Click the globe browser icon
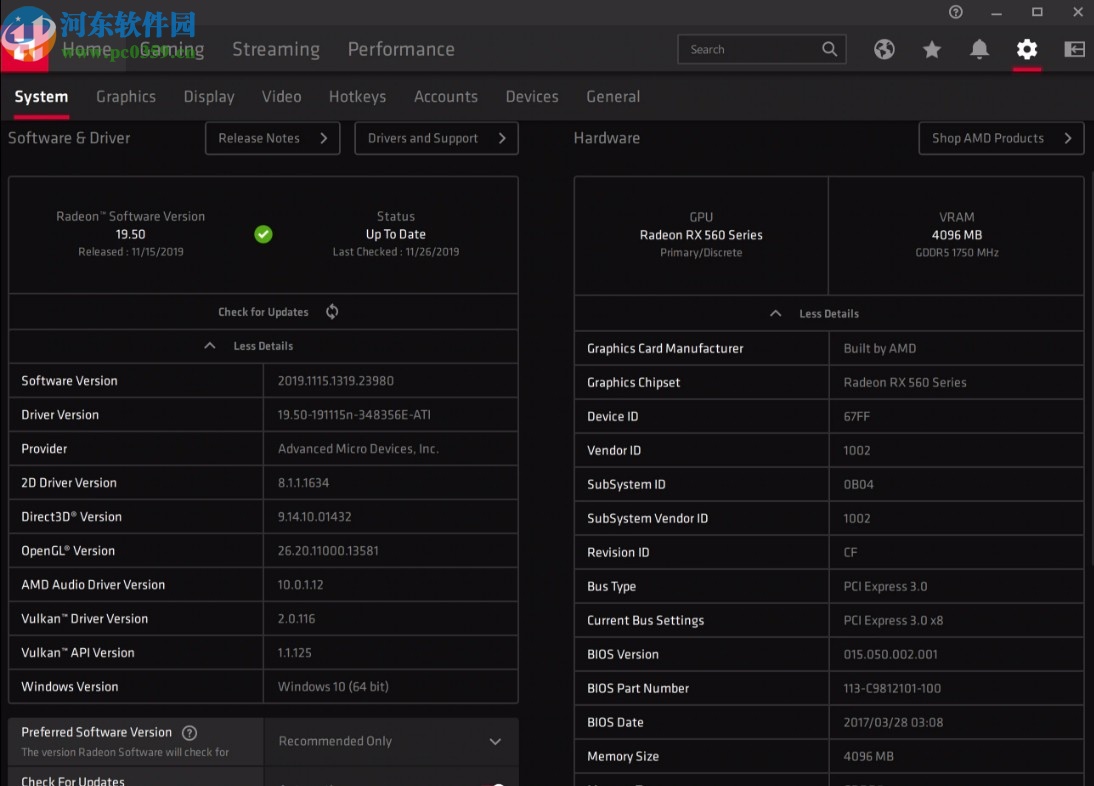This screenshot has height=786, width=1094. [884, 49]
